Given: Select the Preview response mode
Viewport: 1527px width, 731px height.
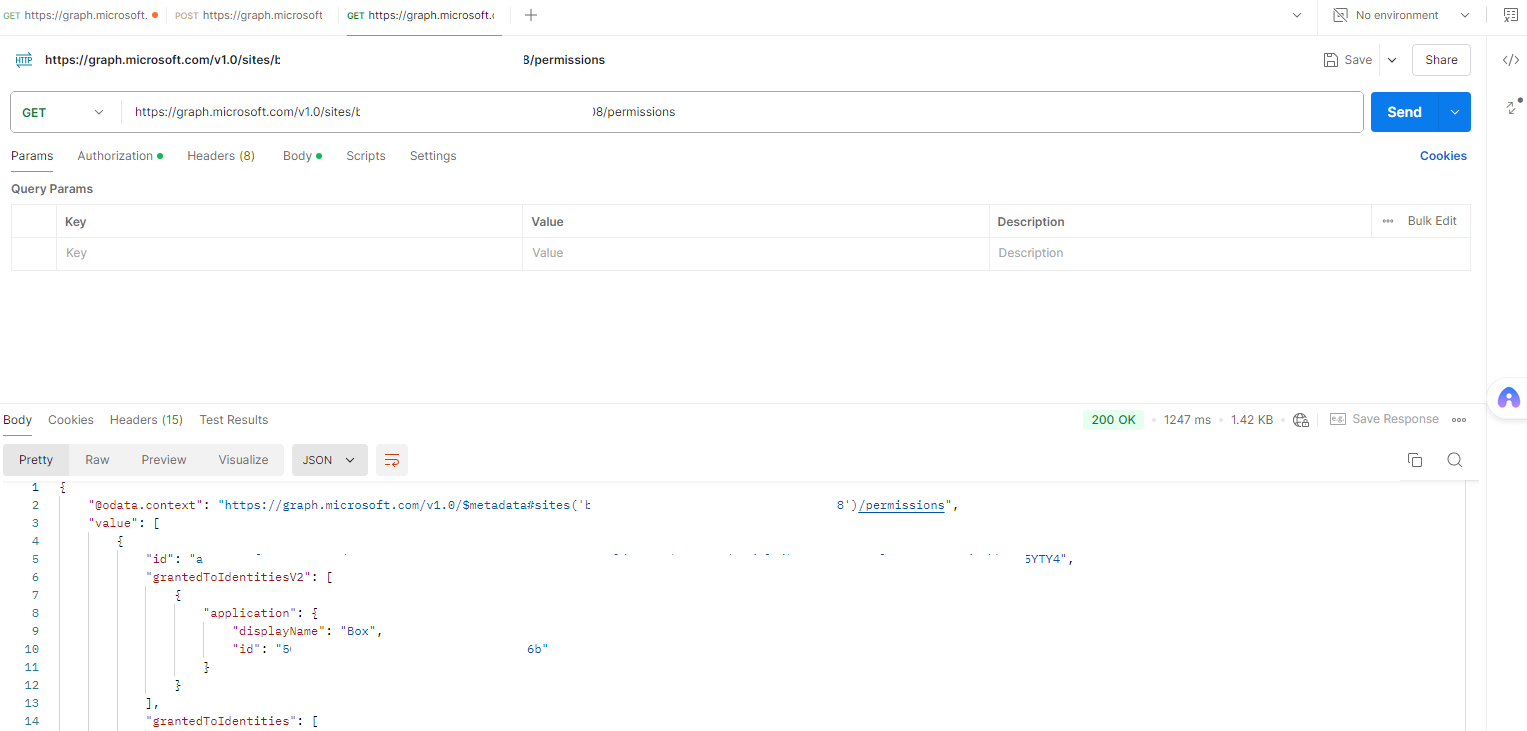Looking at the screenshot, I should coord(163,459).
